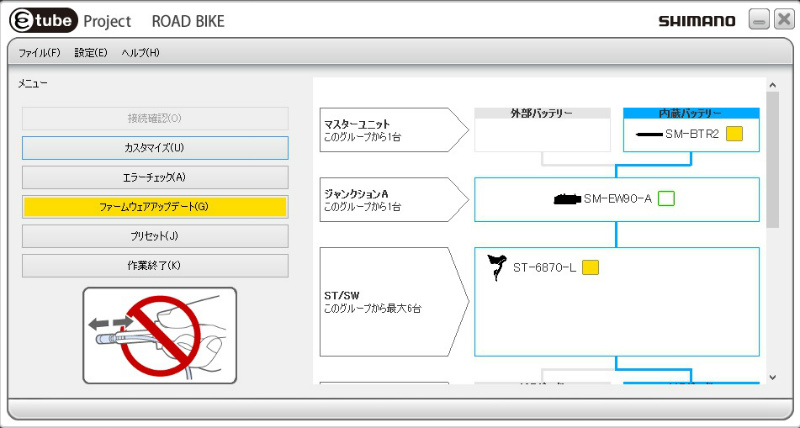This screenshot has height=428, width=800.
Task: Click the scroll down arrow
Action: [x=772, y=377]
